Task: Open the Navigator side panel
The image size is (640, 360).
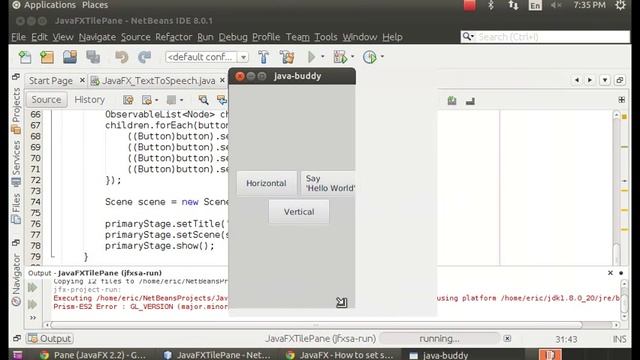Action: (16, 280)
